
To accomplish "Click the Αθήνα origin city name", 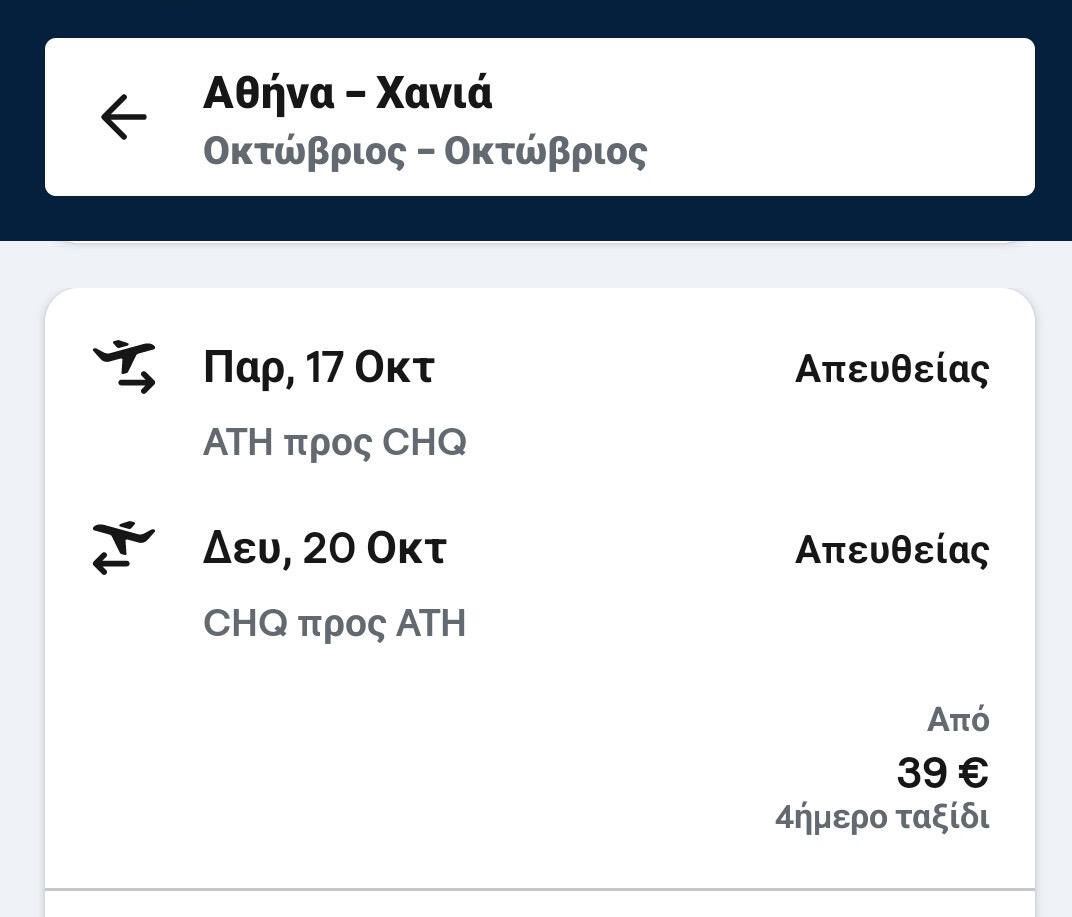I will tap(268, 94).
